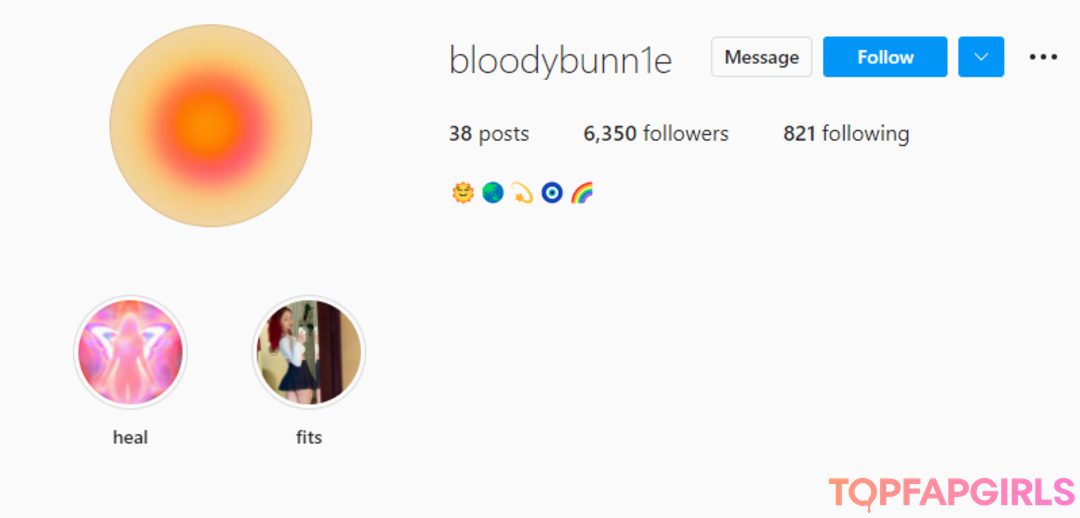Viewport: 1080px width, 518px height.
Task: Click the rainbow emoji in bio
Action: pyautogui.click(x=582, y=193)
